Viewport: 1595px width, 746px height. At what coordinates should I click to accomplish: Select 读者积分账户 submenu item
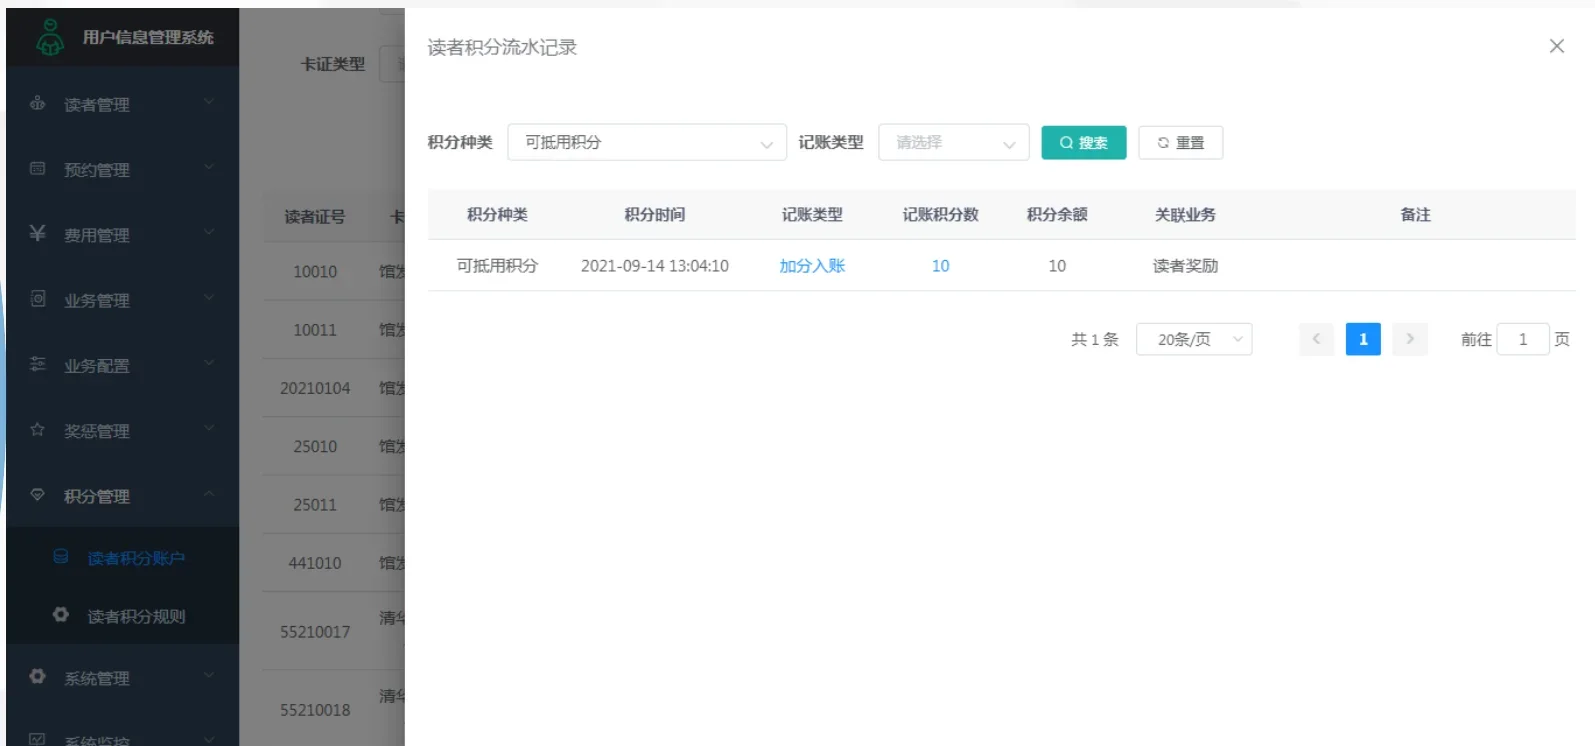122,557
